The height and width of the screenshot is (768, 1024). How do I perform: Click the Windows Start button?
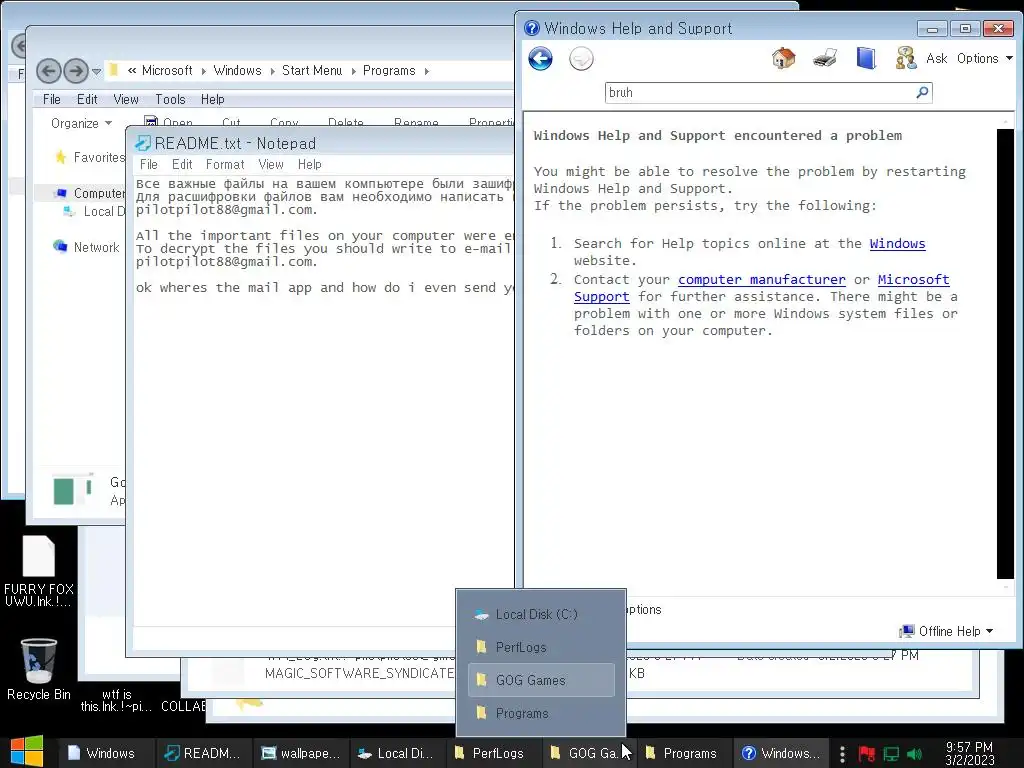tap(27, 753)
